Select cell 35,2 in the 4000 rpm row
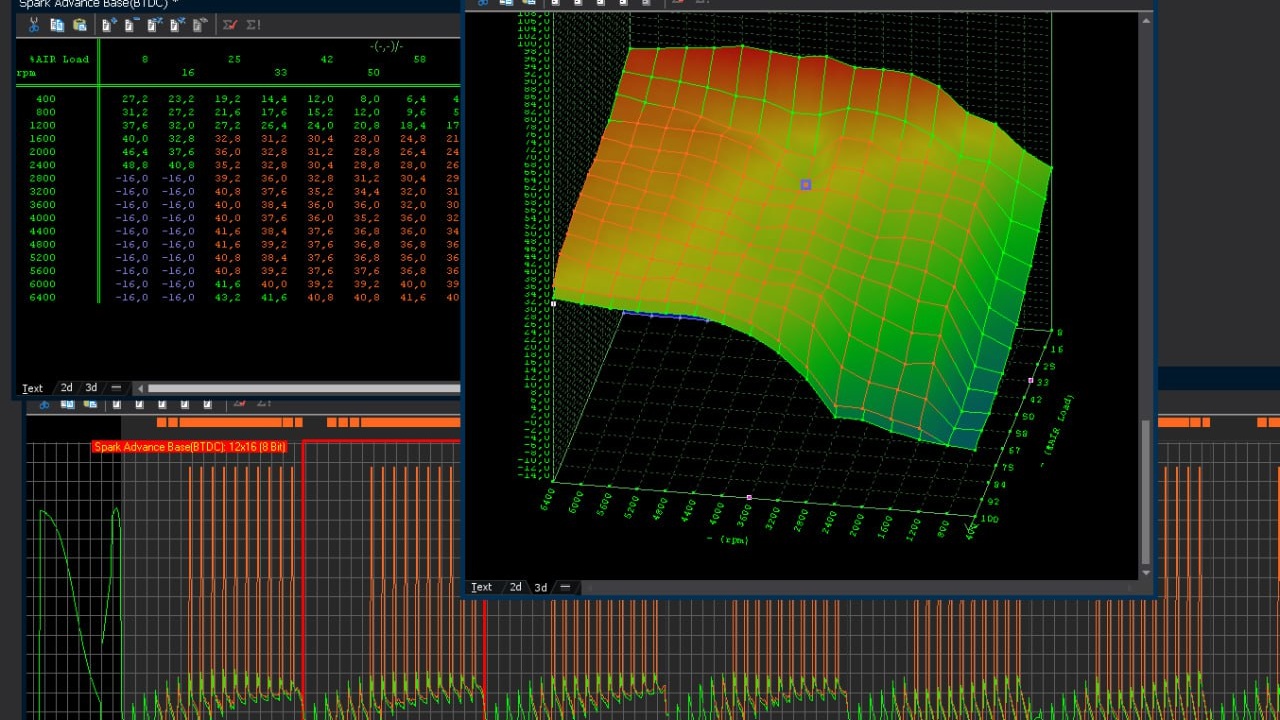 tap(367, 218)
